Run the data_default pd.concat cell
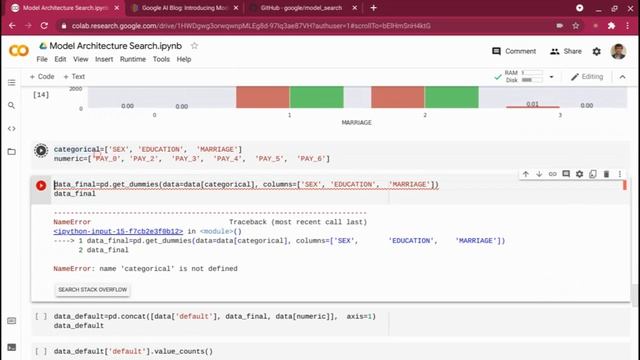Image resolution: width=640 pixels, height=360 pixels. pyautogui.click(x=41, y=316)
